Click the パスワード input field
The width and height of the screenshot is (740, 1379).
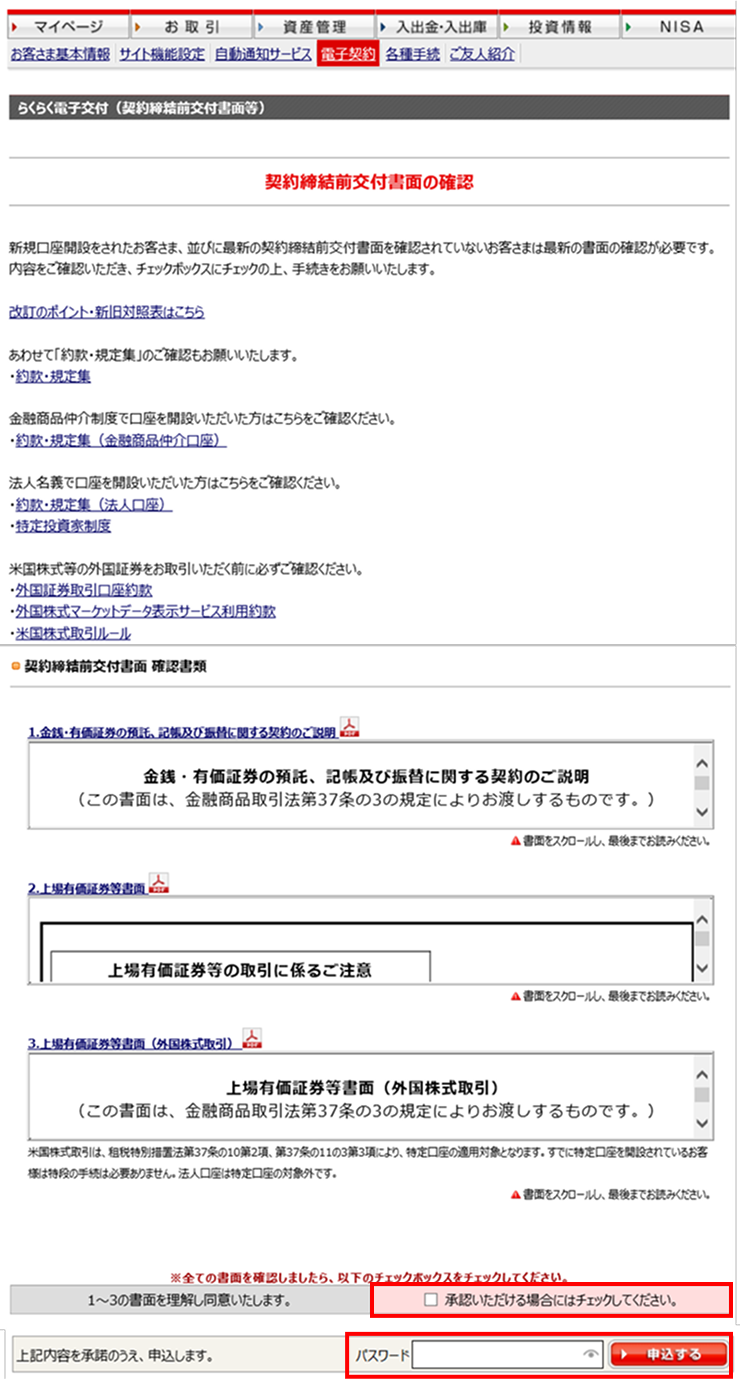tap(497, 1355)
